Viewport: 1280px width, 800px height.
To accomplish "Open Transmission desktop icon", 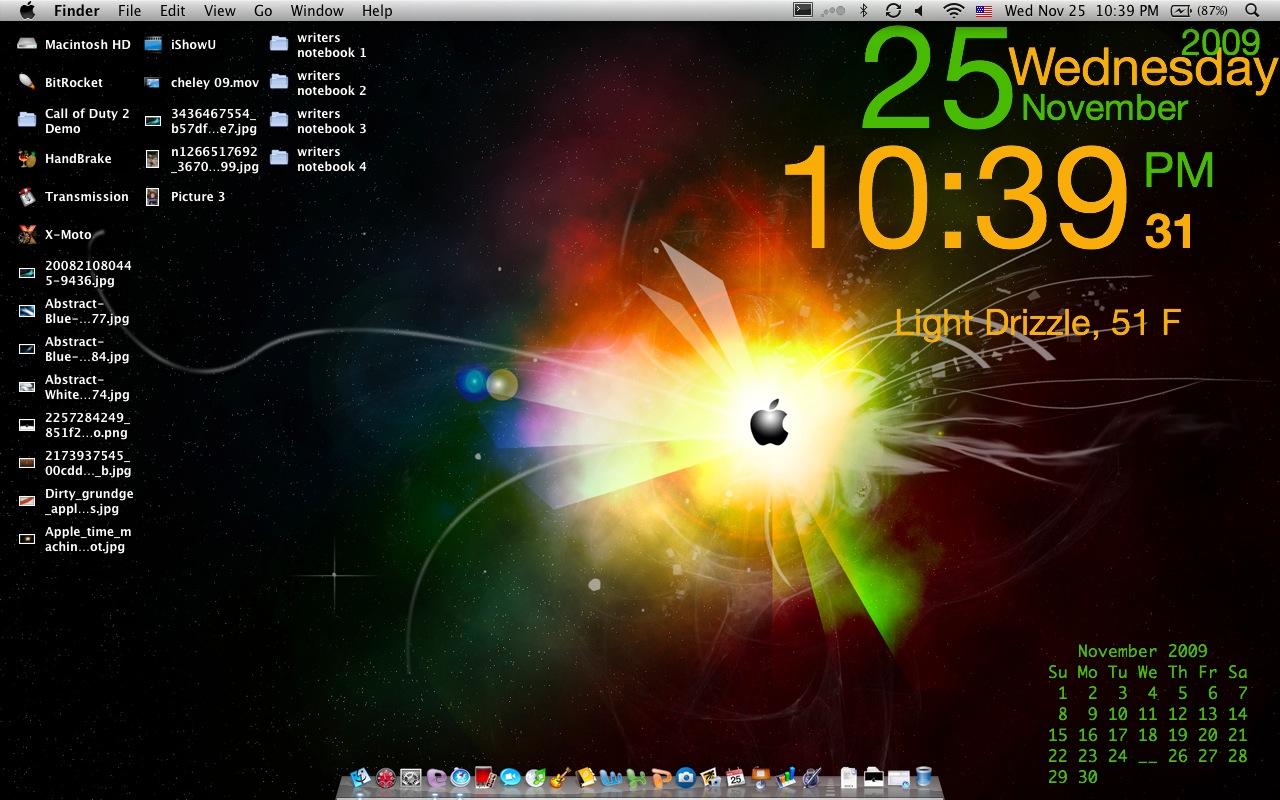I will 27,197.
